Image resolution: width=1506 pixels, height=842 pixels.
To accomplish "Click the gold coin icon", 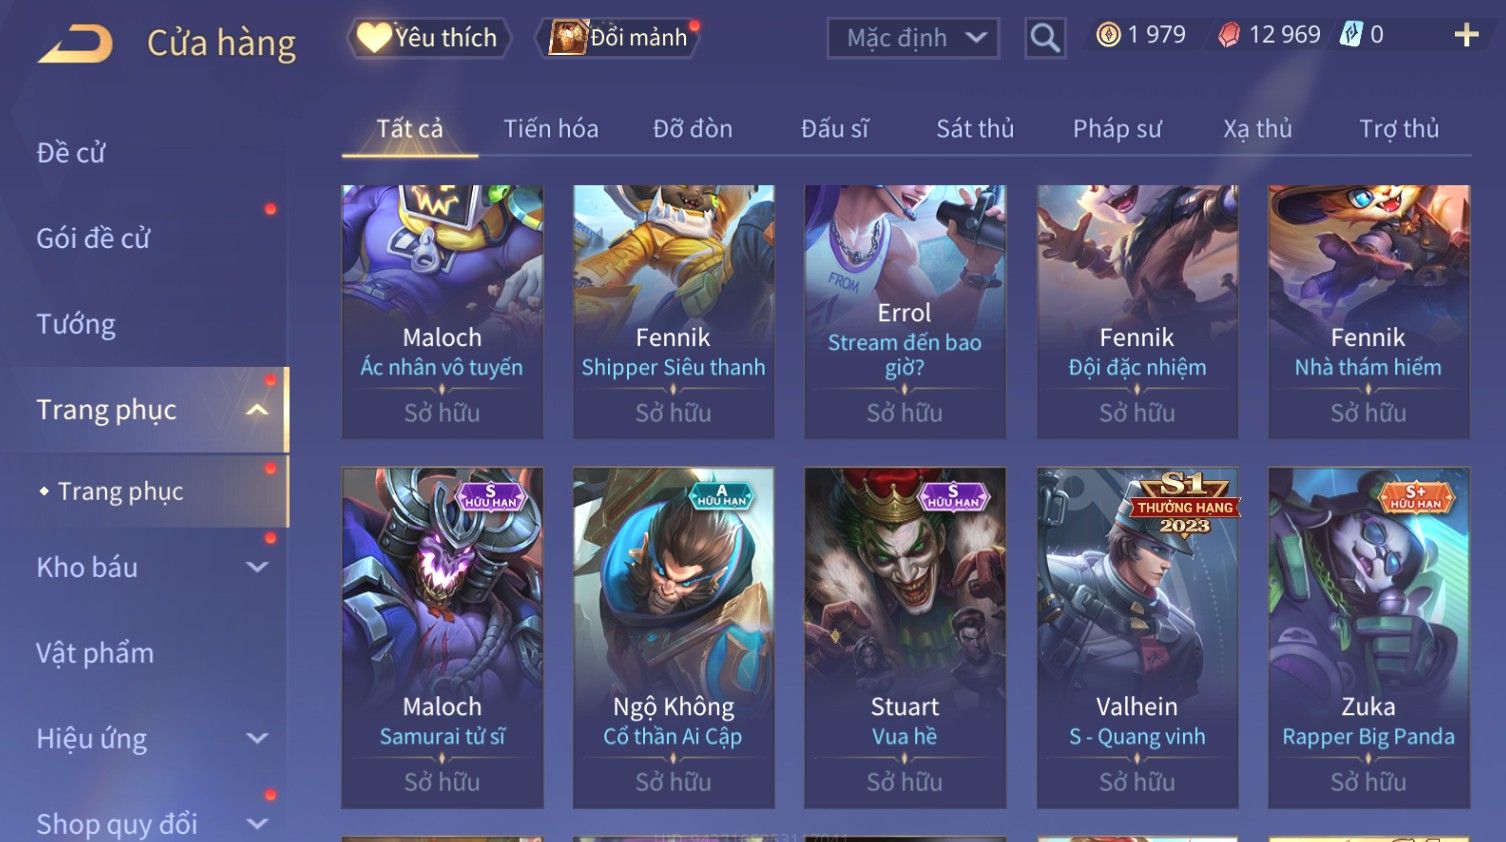I will coord(1108,35).
